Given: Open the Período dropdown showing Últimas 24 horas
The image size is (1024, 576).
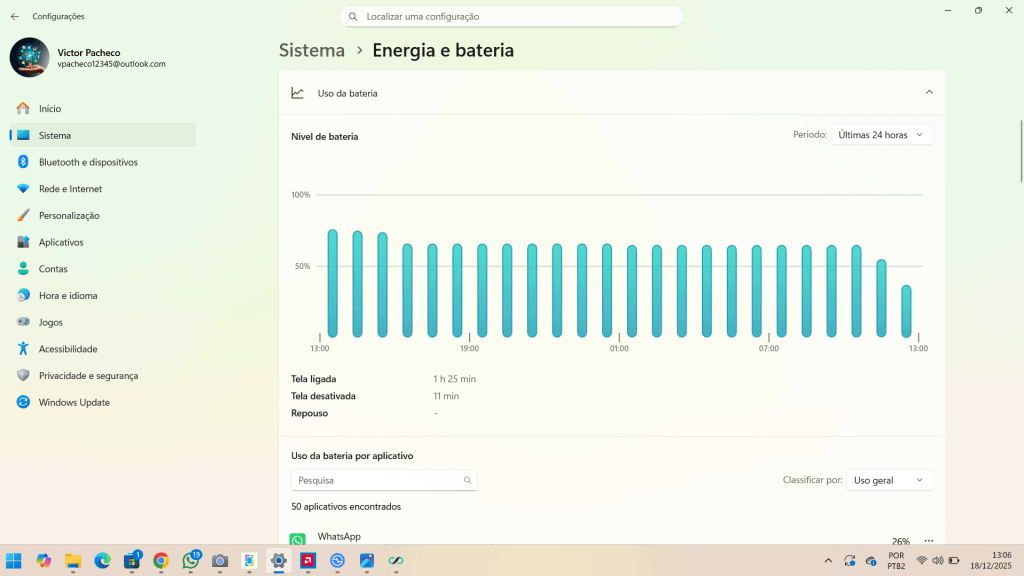Looking at the screenshot, I should 881,134.
